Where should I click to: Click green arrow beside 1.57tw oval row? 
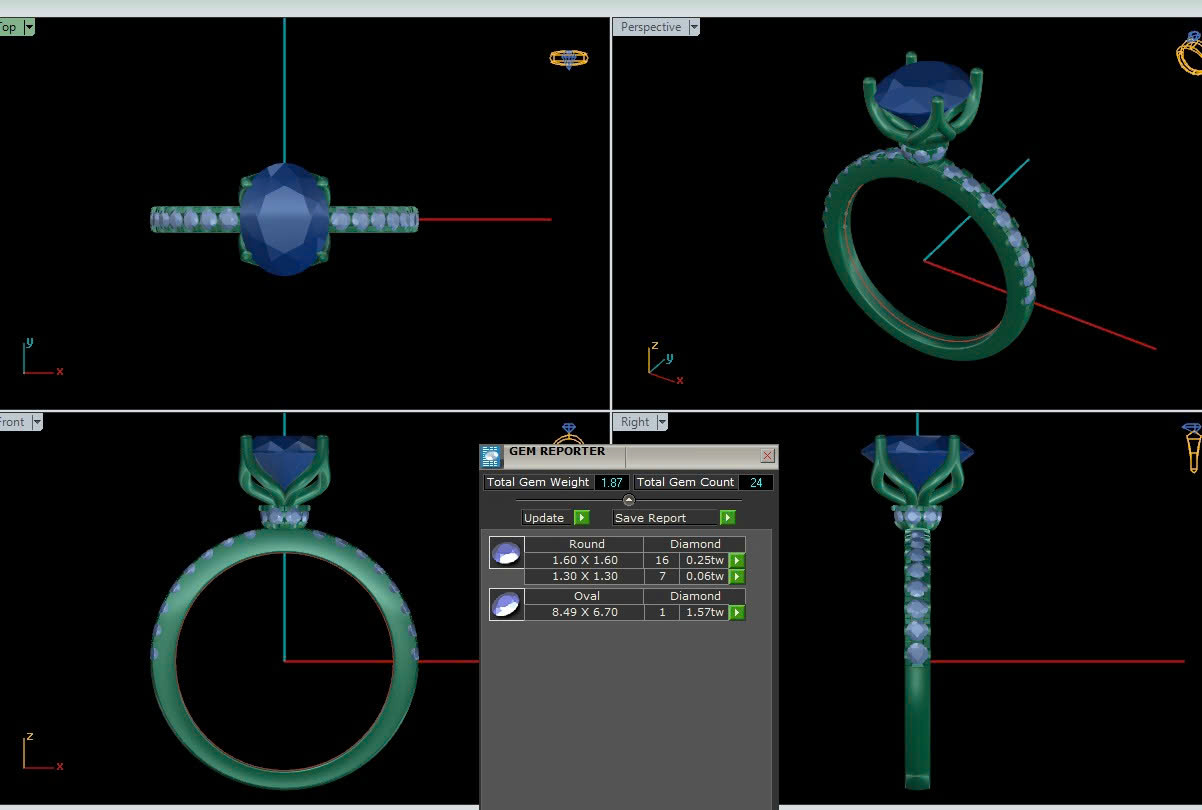737,612
